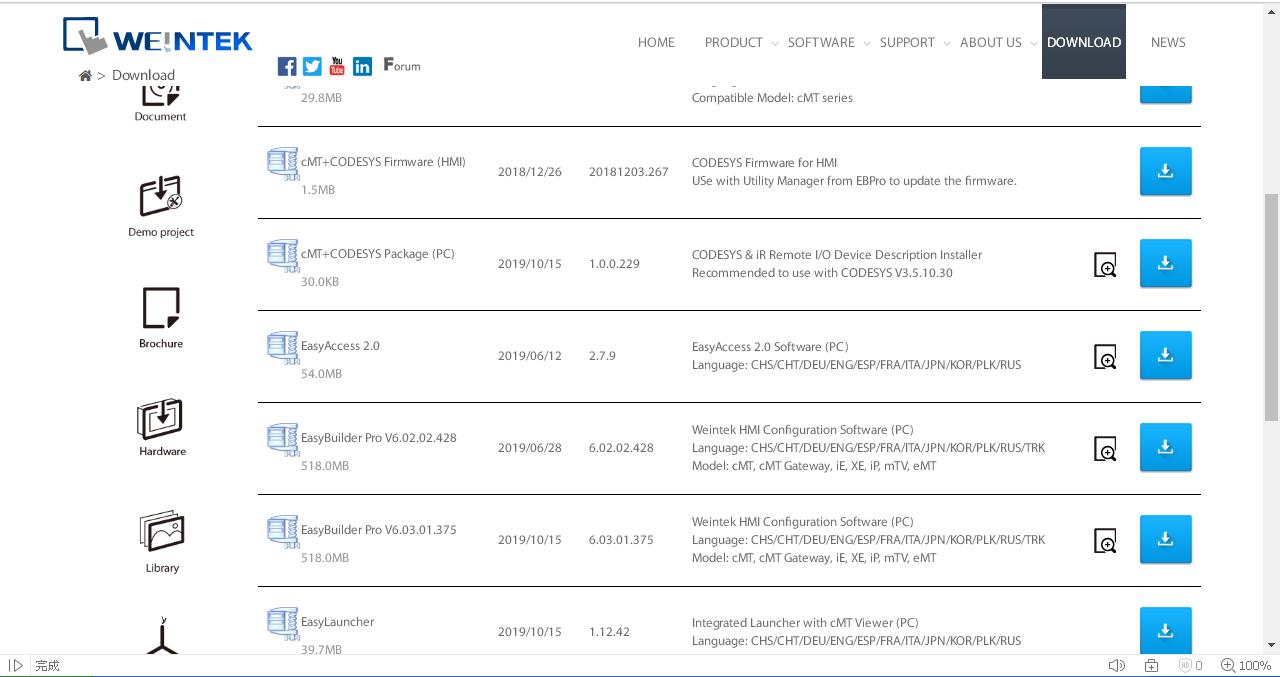This screenshot has height=677, width=1280.
Task: Open the LinkedIn social icon
Action: coord(362,66)
